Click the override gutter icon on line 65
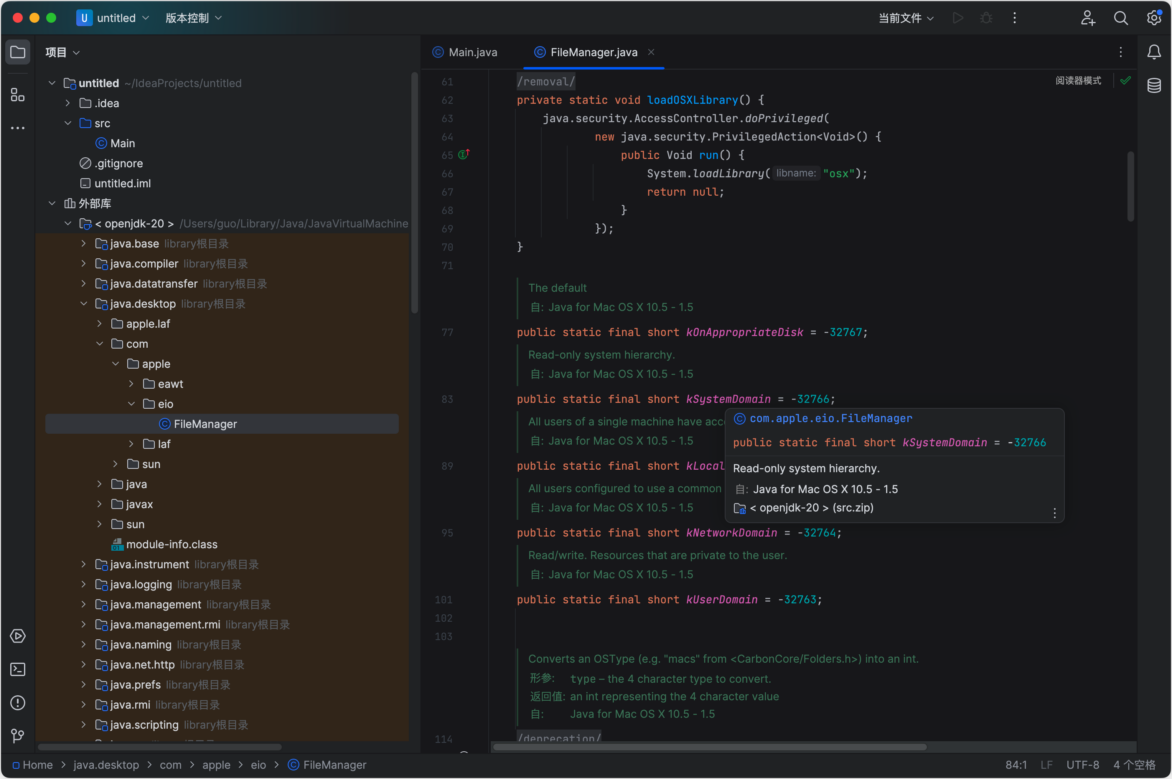Image resolution: width=1172 pixels, height=779 pixels. [x=463, y=155]
